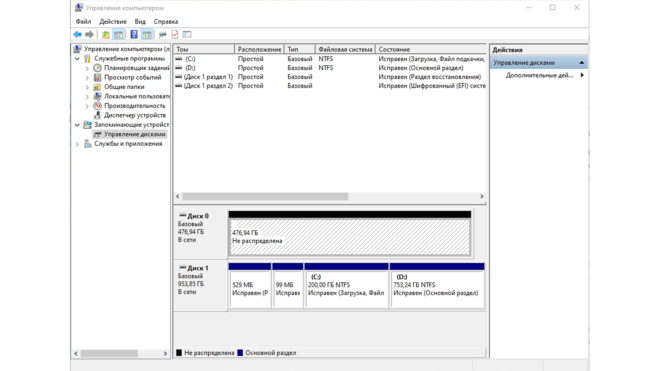The height and width of the screenshot is (371, 660).
Task: Sort by the Состояние column header
Action: pyautogui.click(x=431, y=49)
